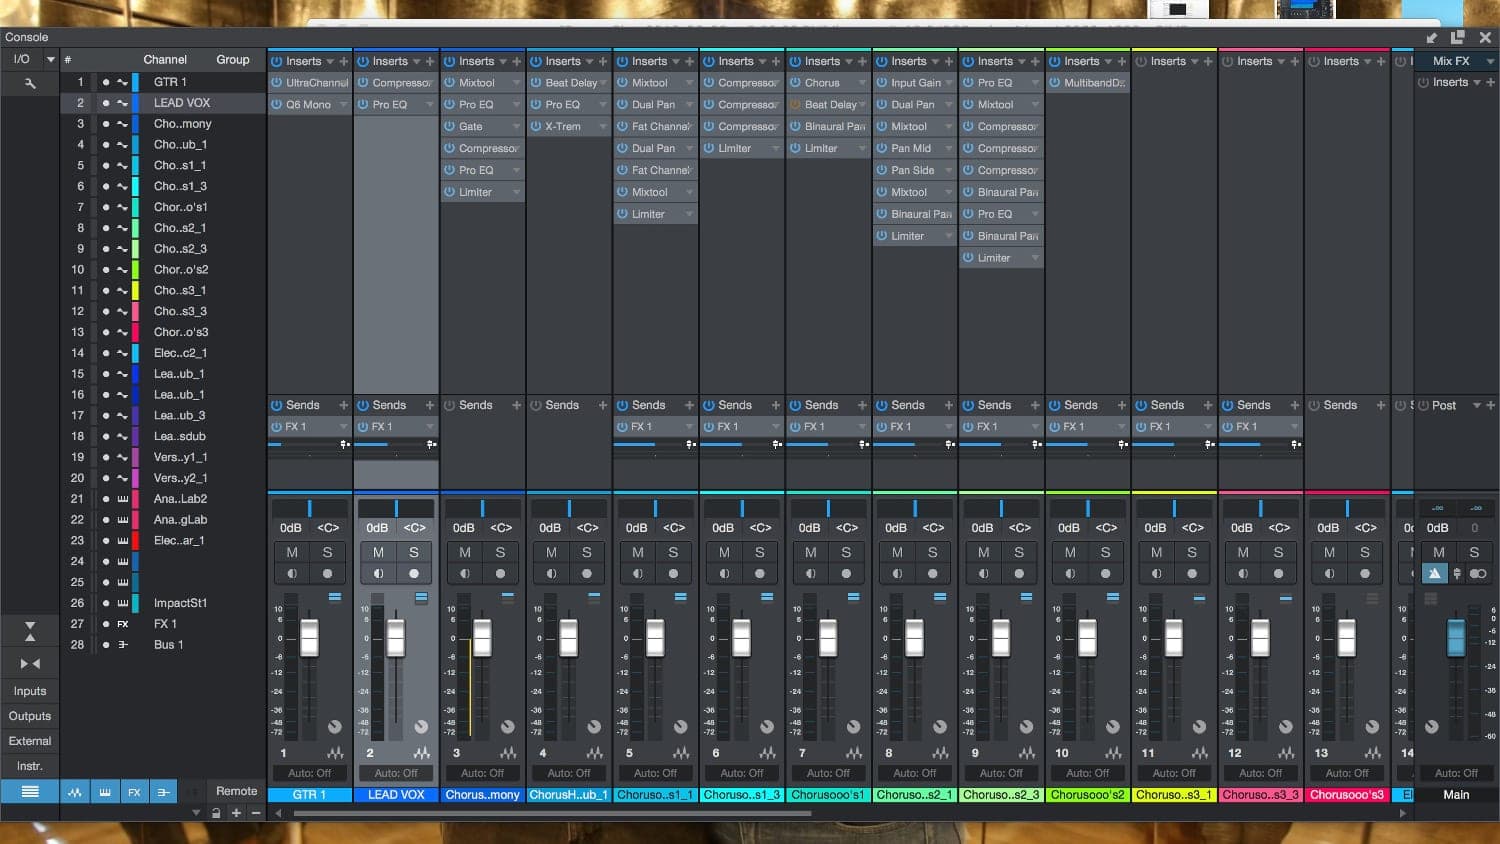Show audio tracks with waveform filter icon
Screen dimensions: 1500x844
tap(75, 791)
